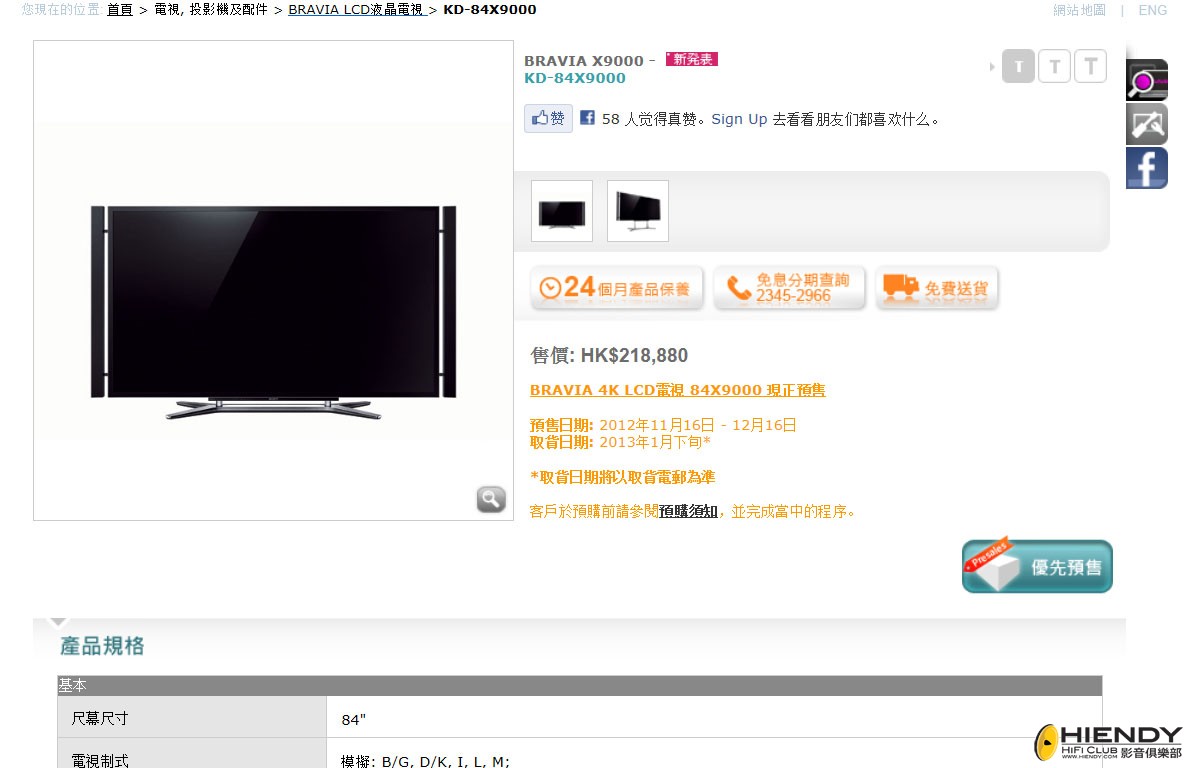This screenshot has height=768, width=1188.
Task: Click the 尺幕尺寸 specification row label
Action: coord(100,718)
